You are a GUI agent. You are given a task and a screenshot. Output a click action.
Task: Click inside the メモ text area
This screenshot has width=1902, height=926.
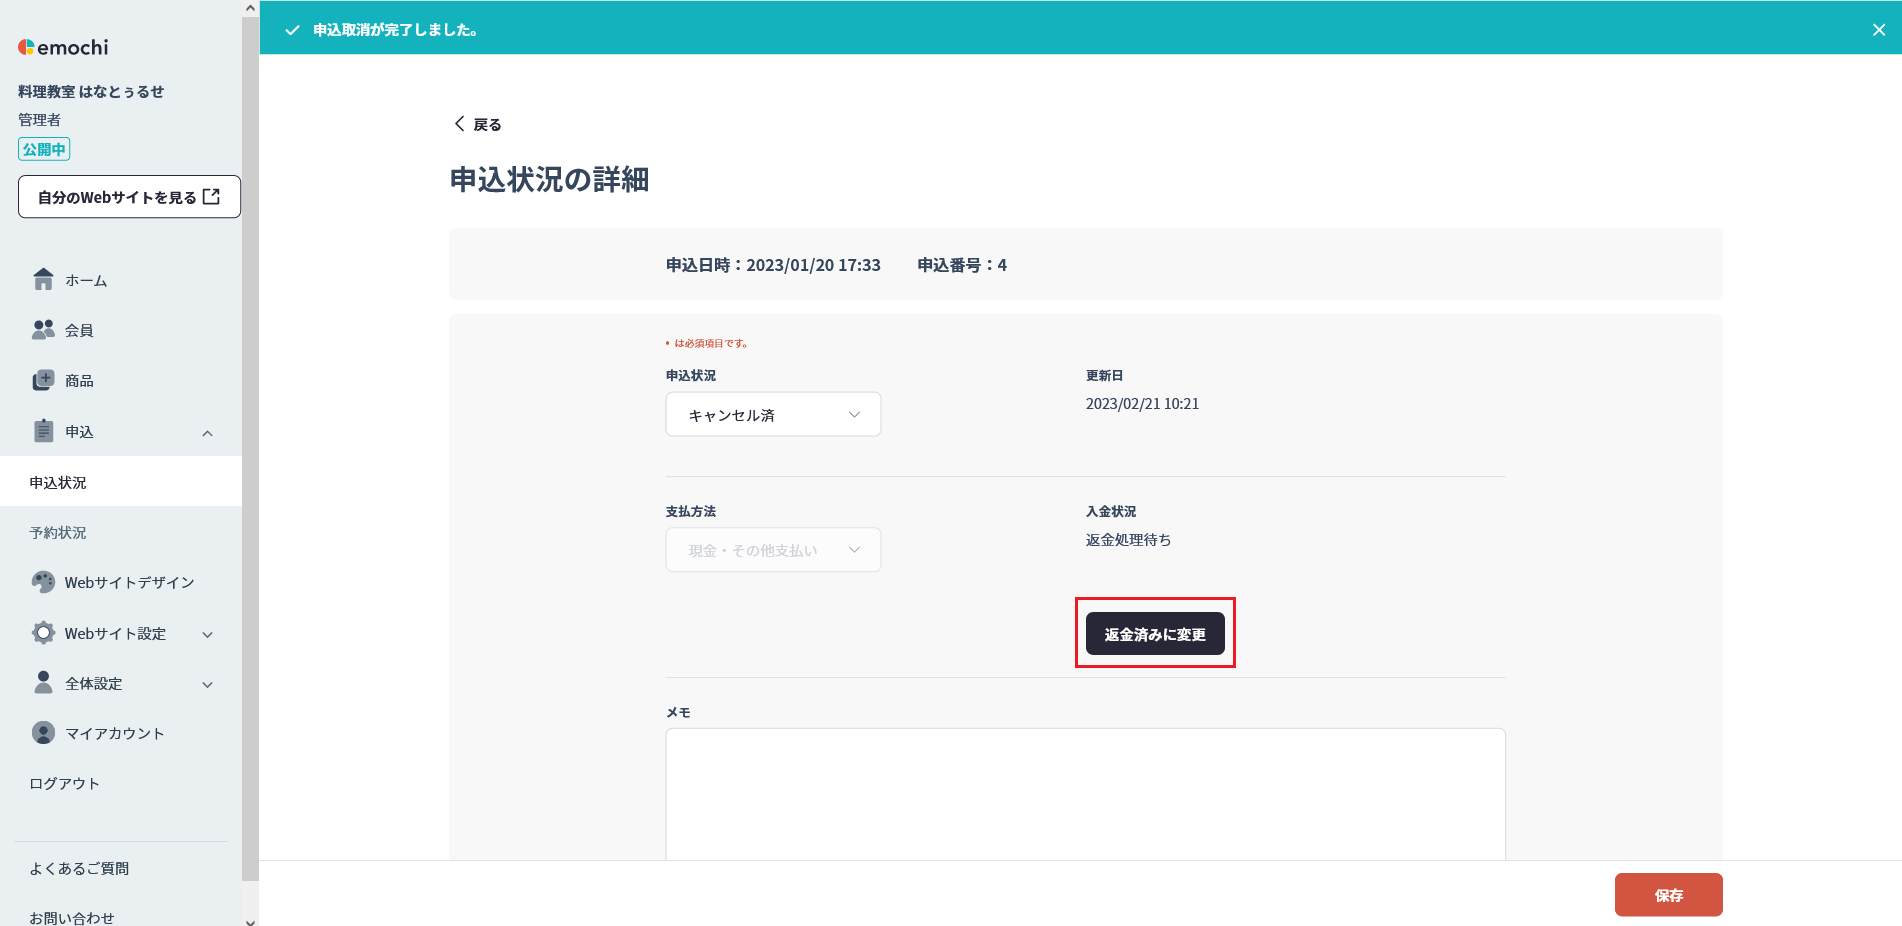(1085, 794)
